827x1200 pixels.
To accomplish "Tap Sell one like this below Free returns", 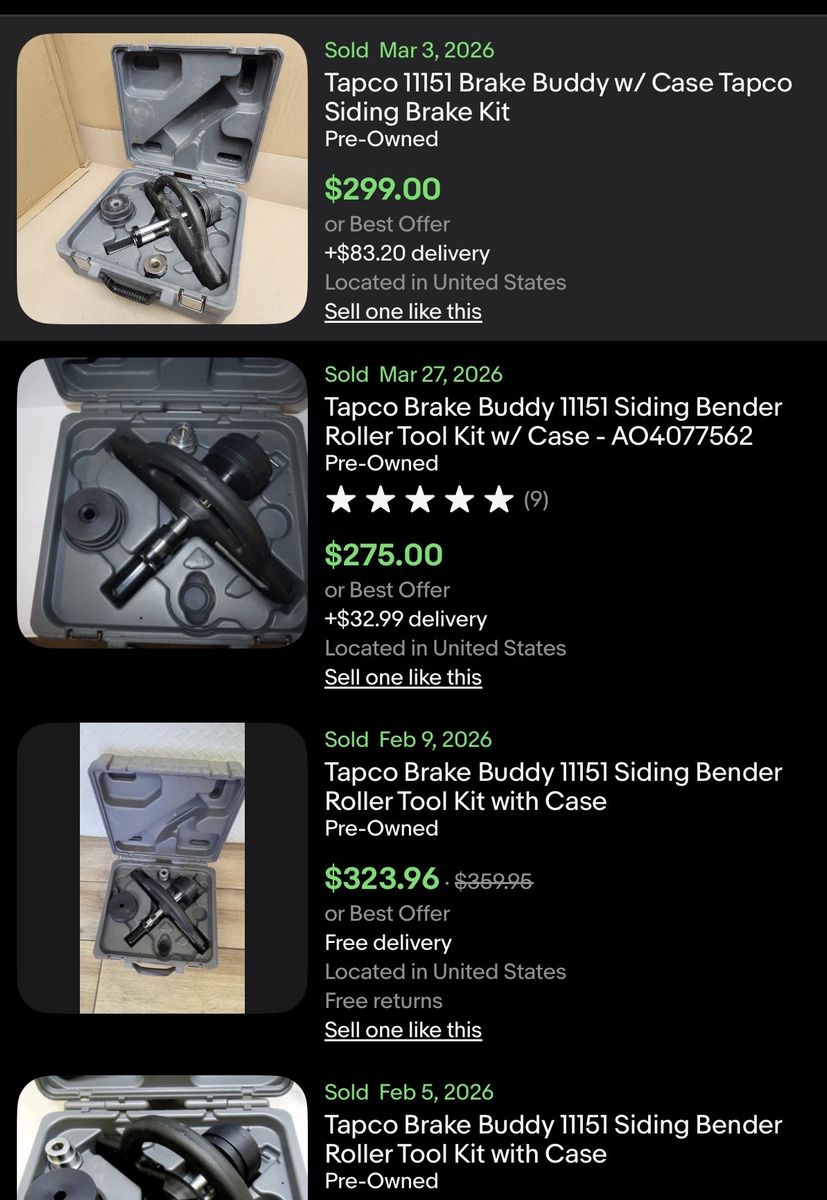I will tap(403, 1030).
